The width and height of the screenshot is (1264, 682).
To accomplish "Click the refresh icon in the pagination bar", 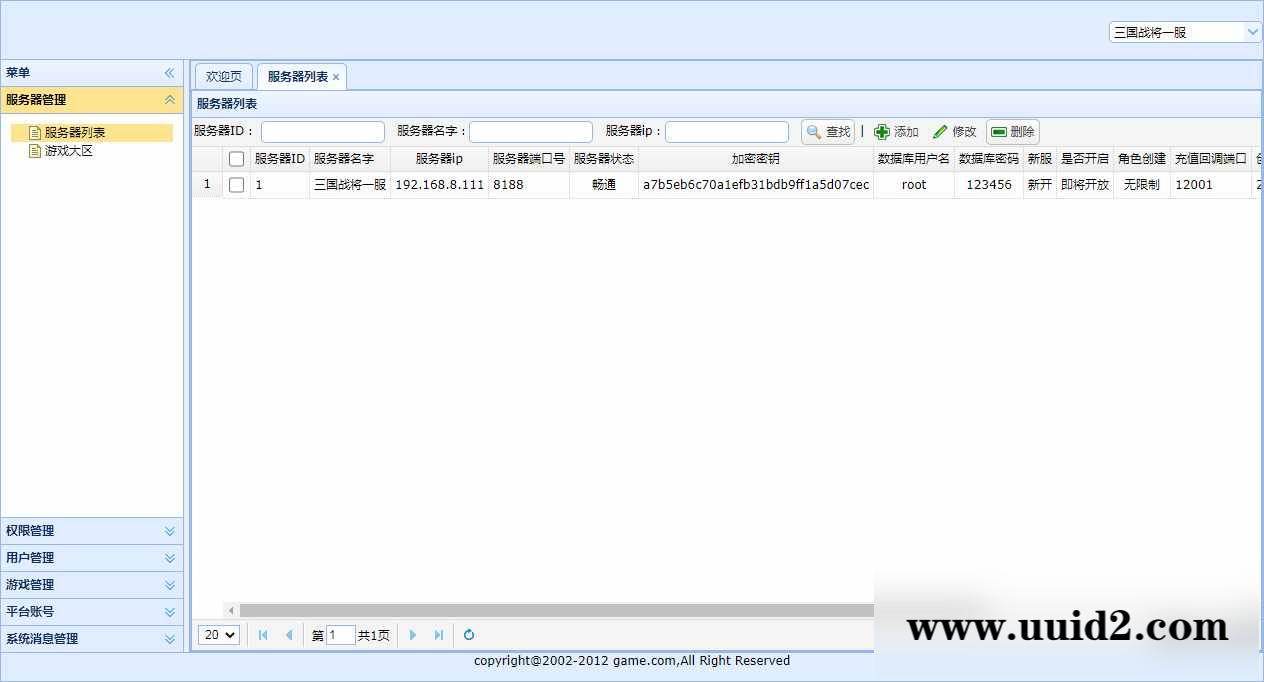I will (468, 635).
